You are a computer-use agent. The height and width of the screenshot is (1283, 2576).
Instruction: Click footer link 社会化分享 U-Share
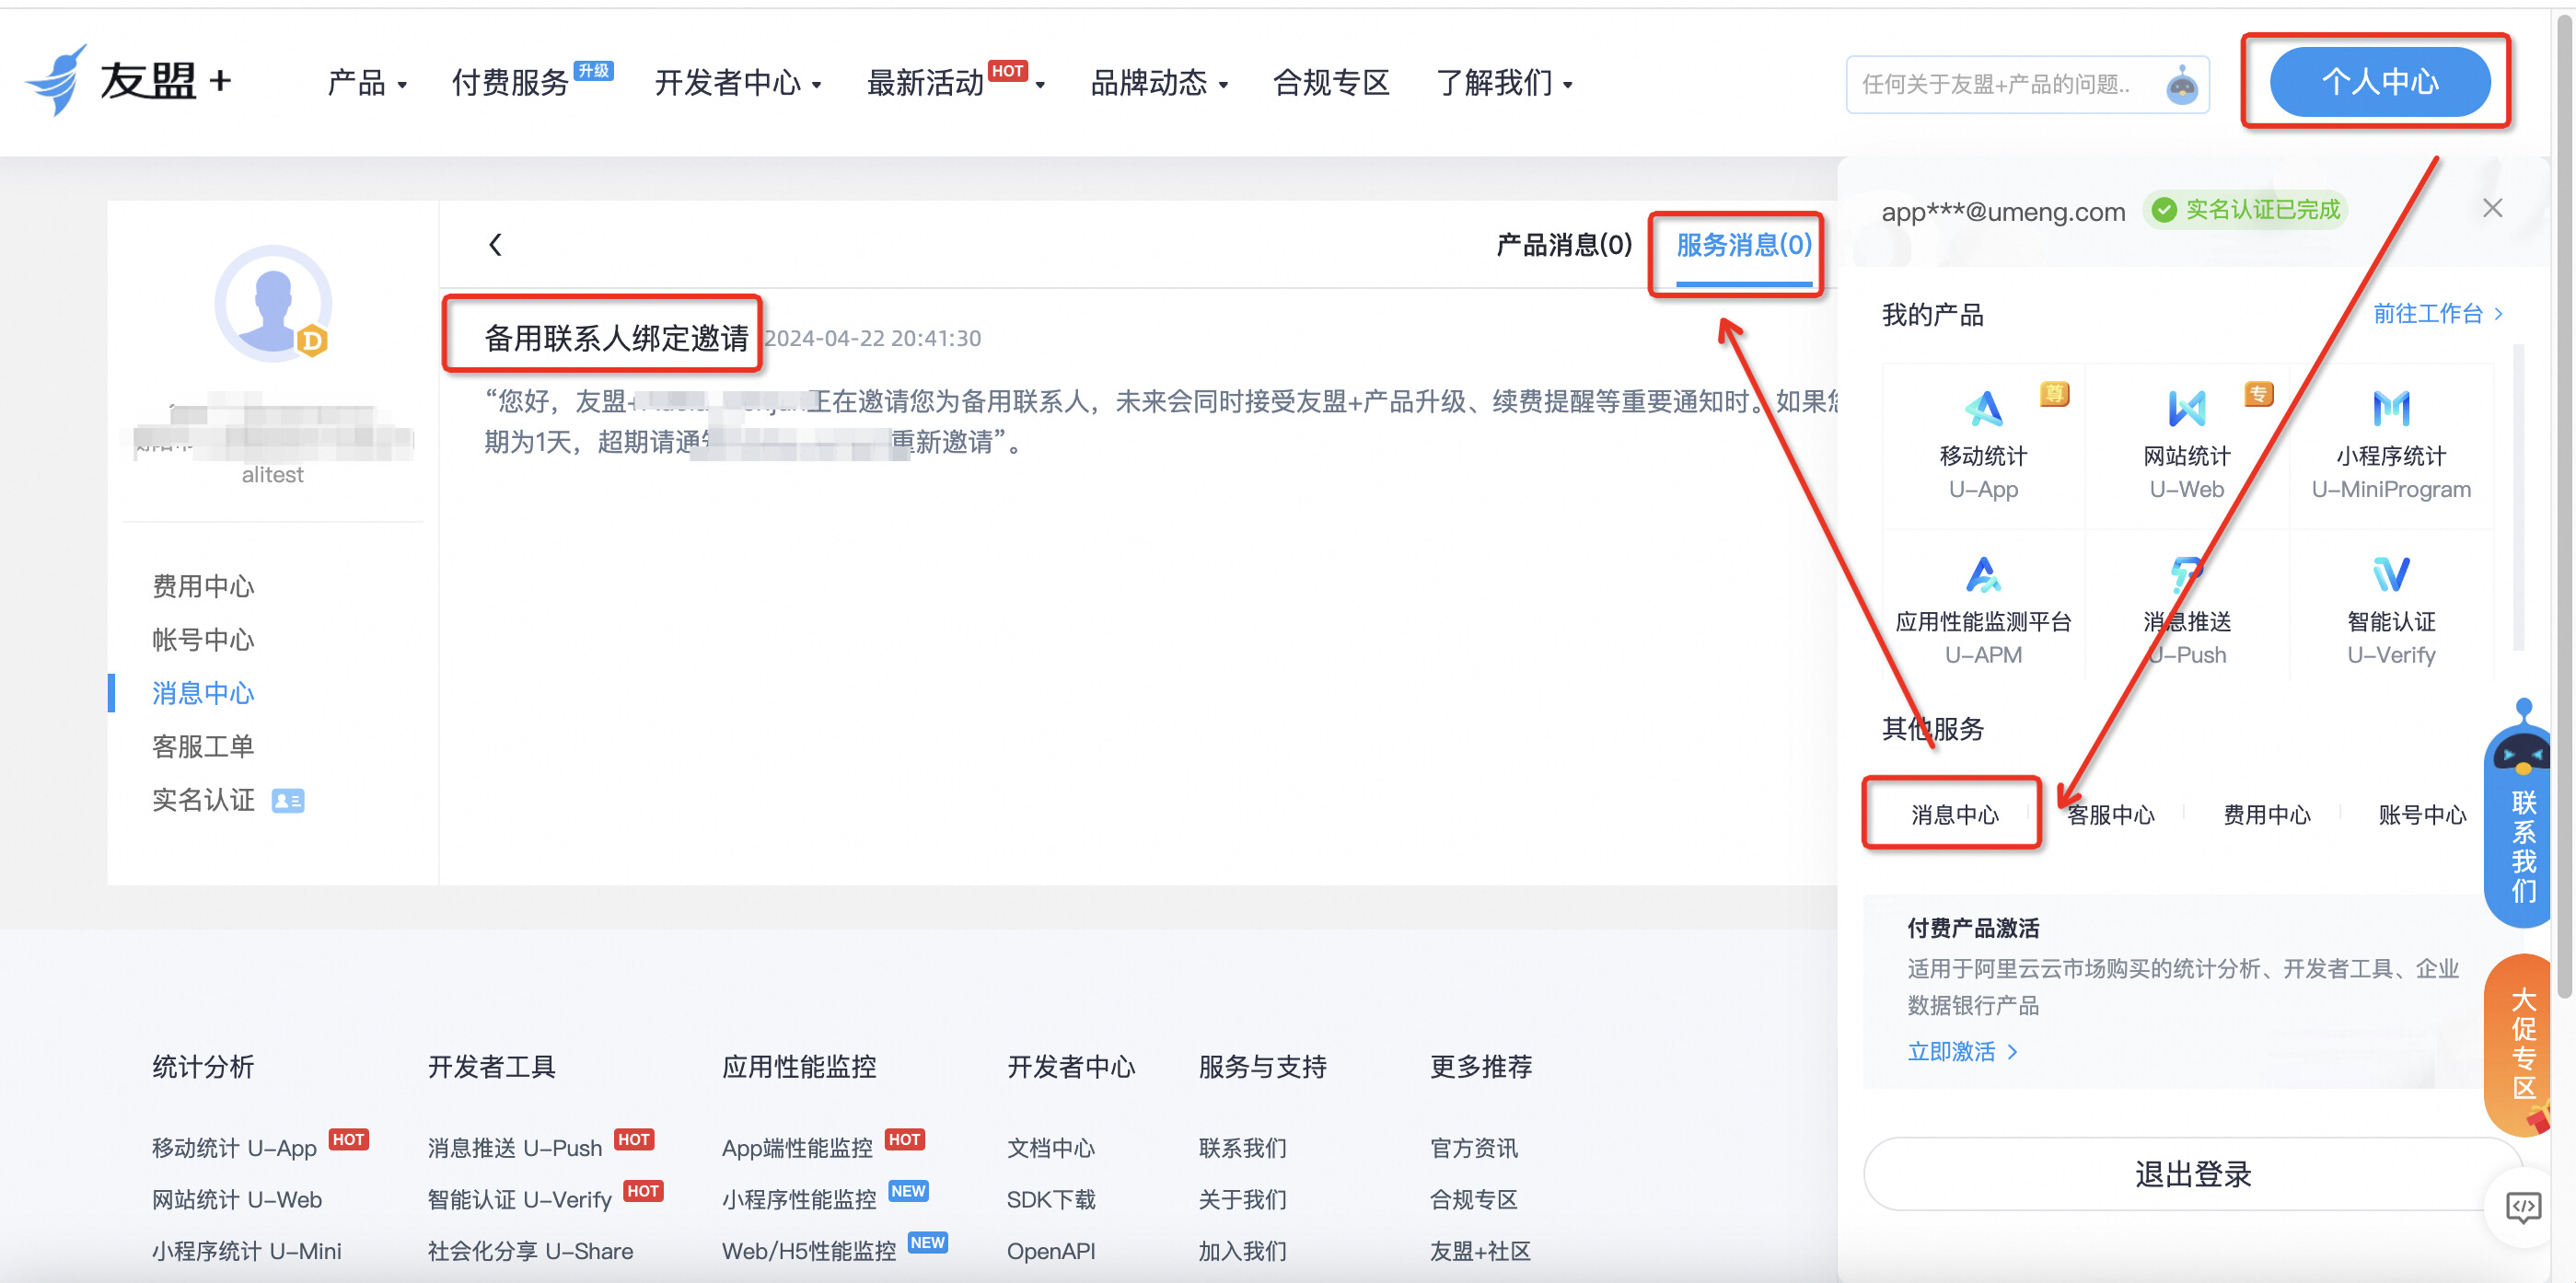pyautogui.click(x=530, y=1251)
